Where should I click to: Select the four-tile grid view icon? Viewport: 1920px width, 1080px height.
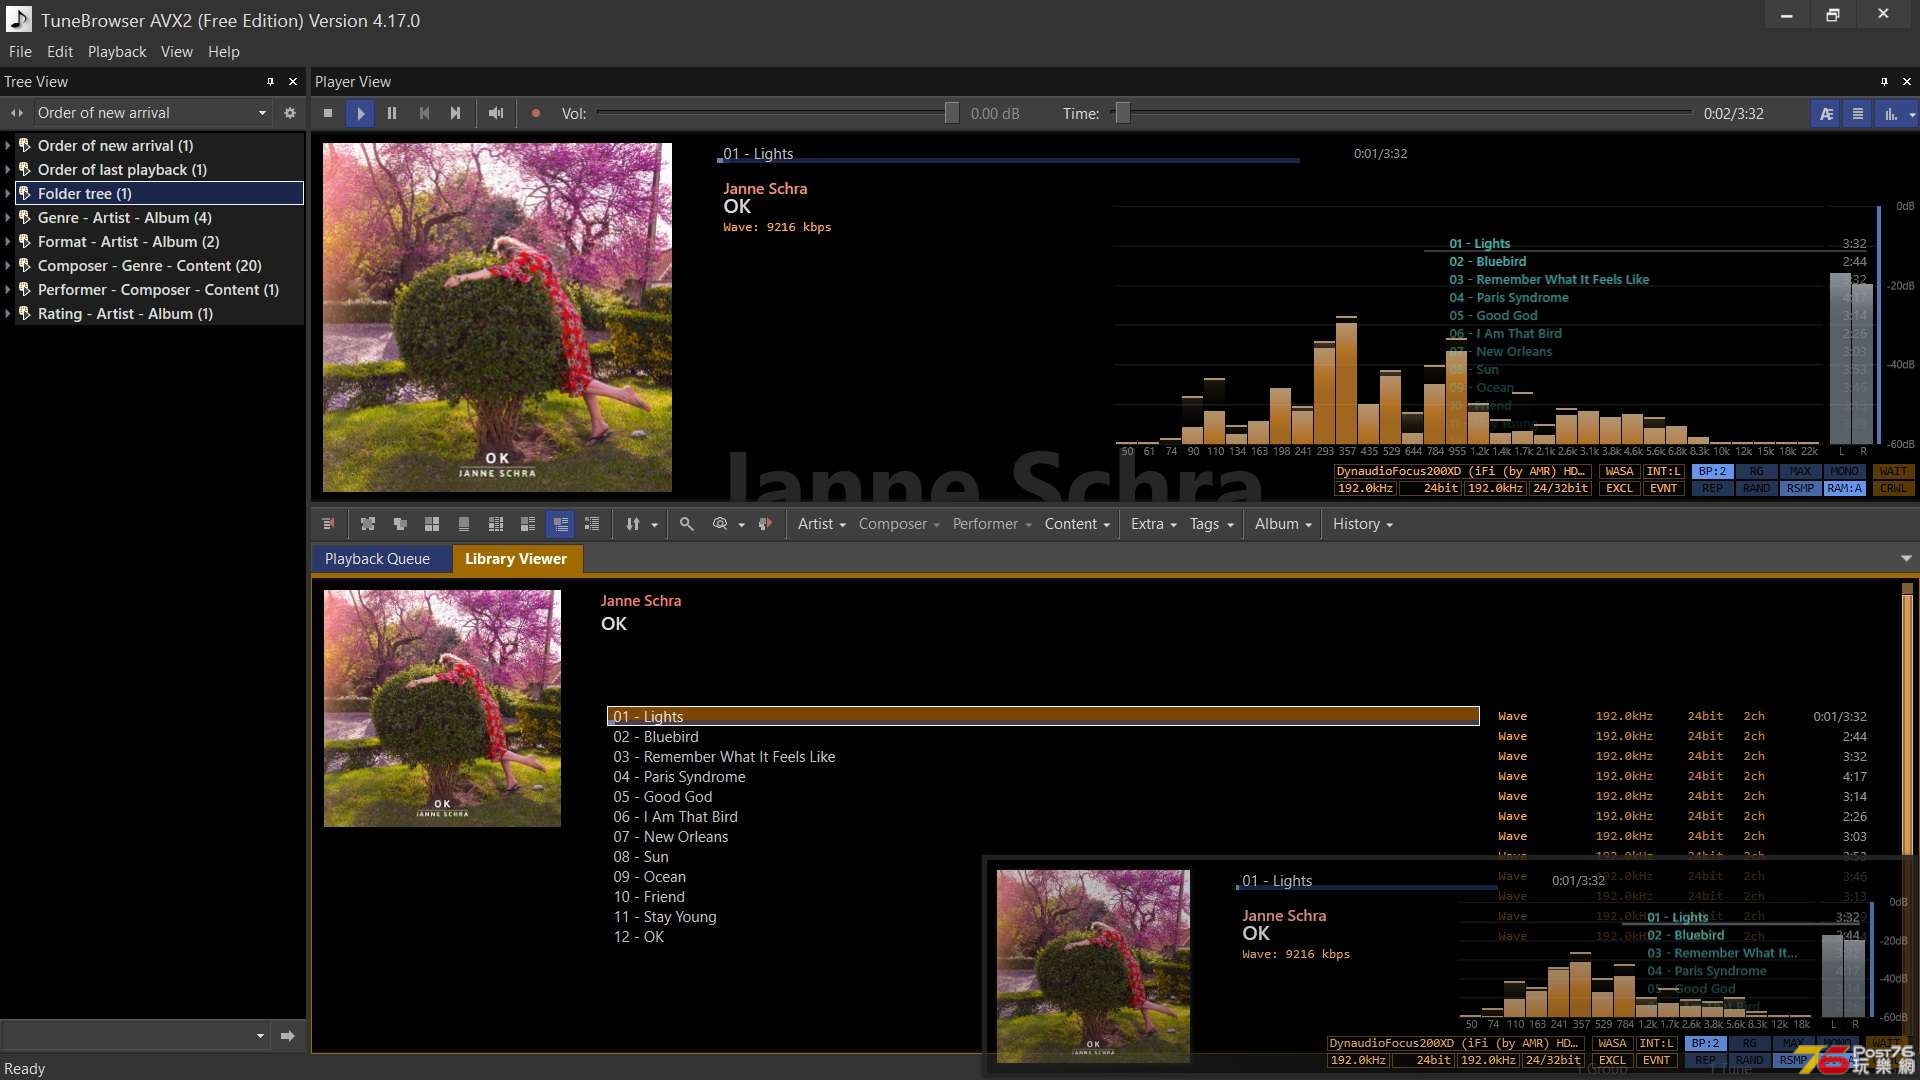[x=432, y=524]
